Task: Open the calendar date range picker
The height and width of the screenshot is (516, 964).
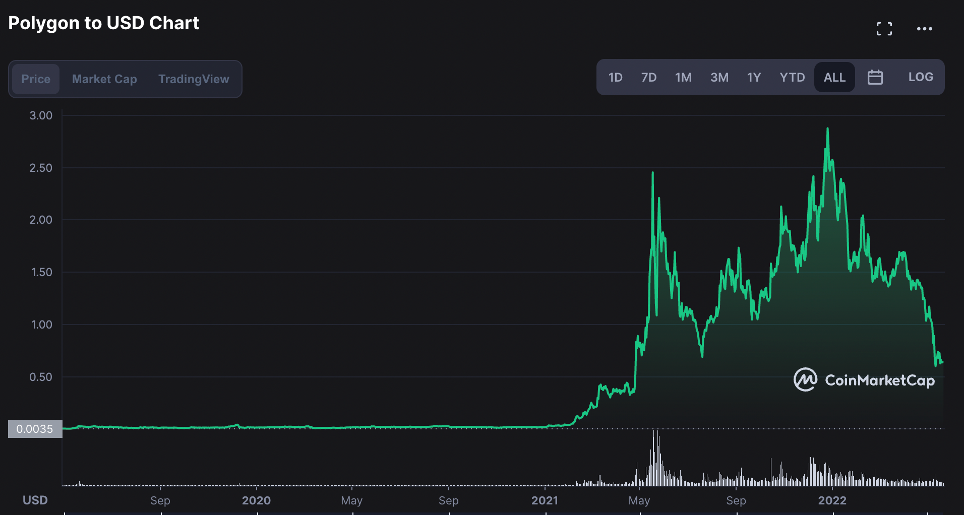Action: [x=875, y=77]
